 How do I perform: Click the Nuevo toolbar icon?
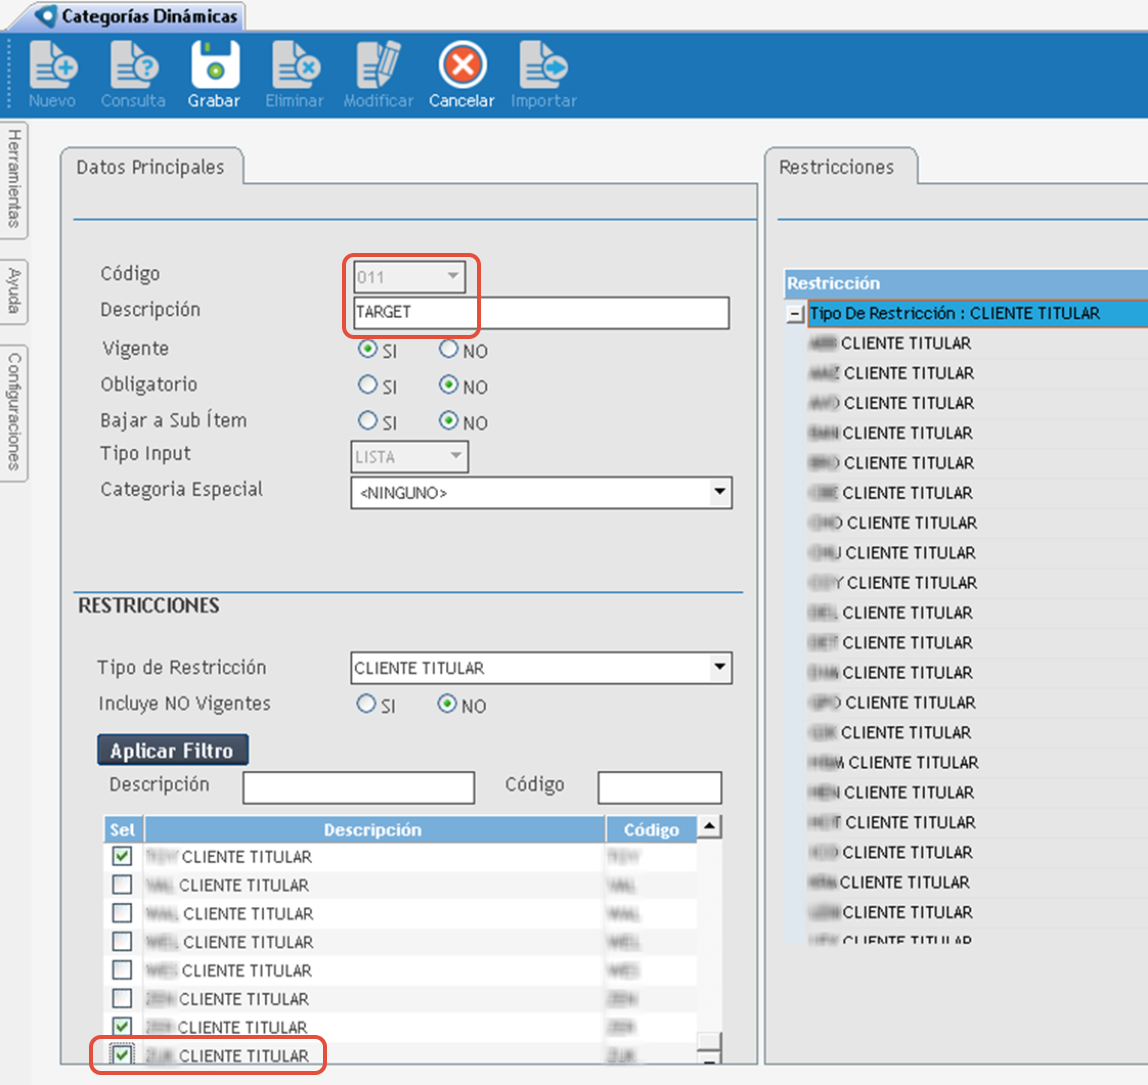tap(53, 74)
